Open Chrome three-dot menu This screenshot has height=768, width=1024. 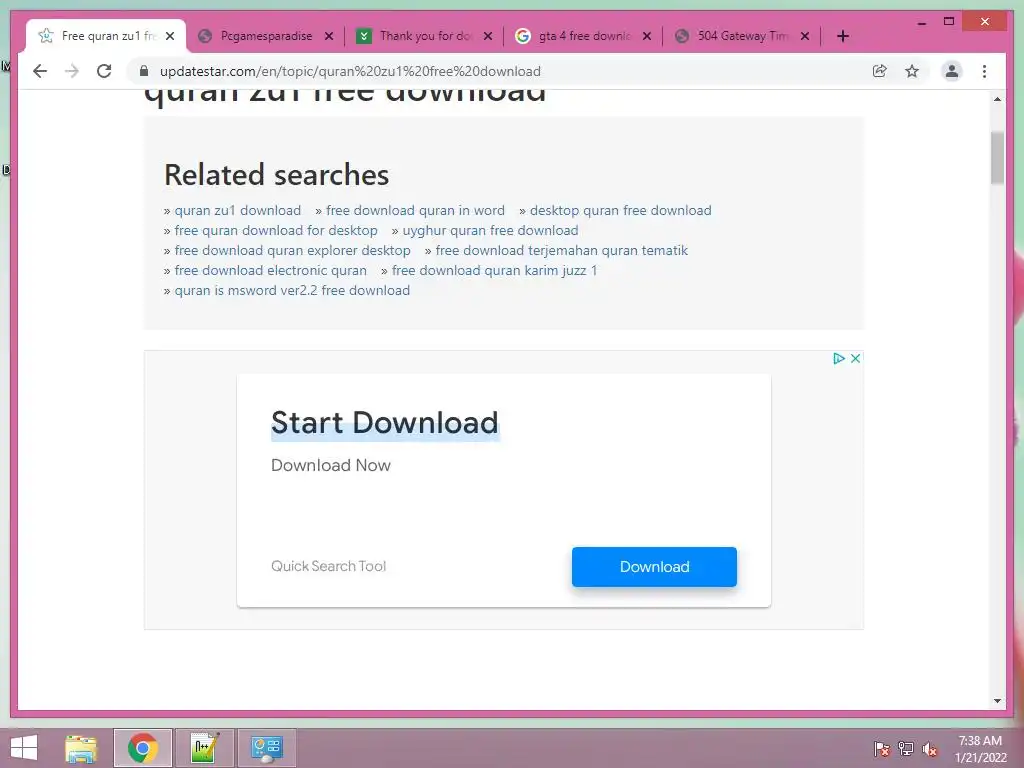984,71
